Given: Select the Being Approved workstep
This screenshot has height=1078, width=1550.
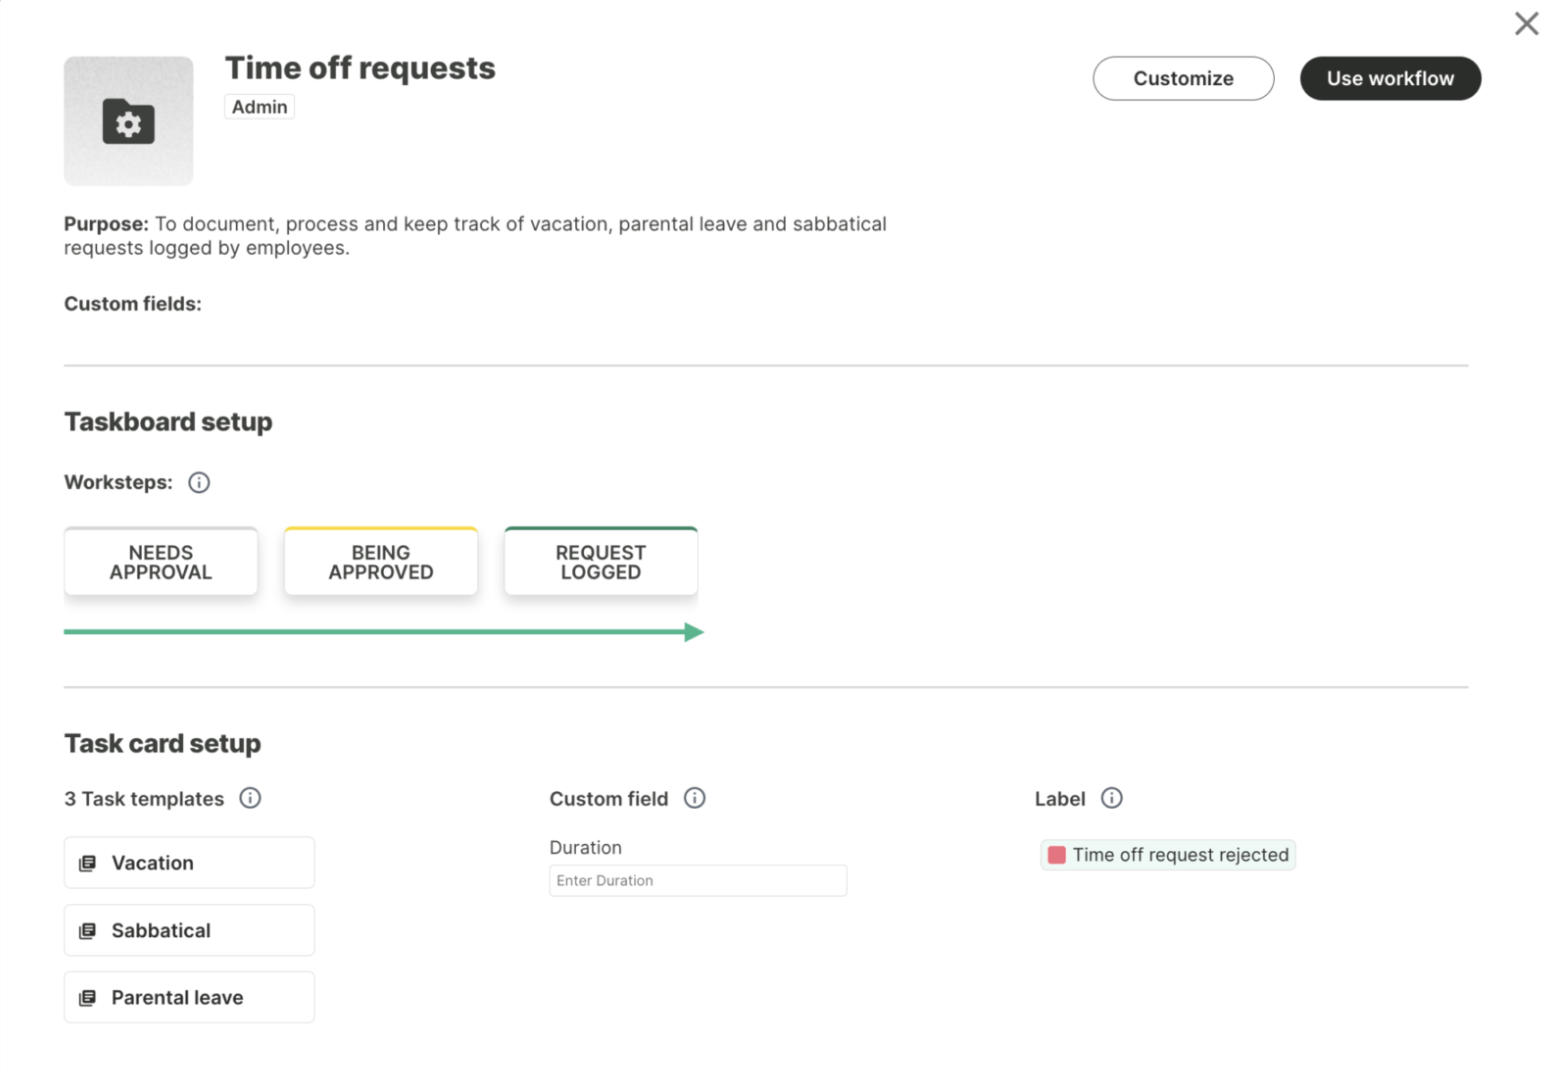Looking at the screenshot, I should tap(380, 562).
